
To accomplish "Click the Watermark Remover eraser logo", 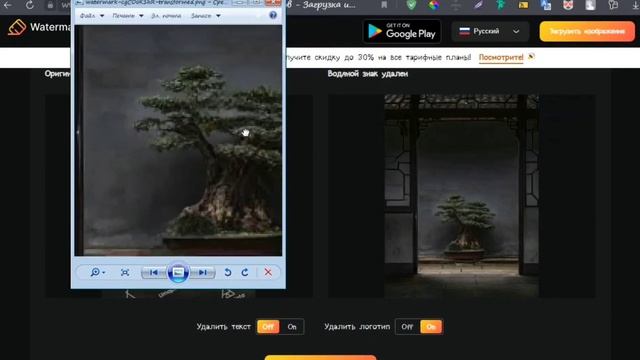I will (17, 27).
